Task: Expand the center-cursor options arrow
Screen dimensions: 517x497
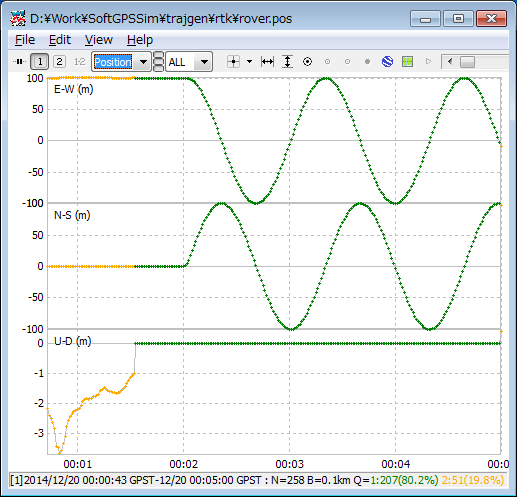Action: tap(249, 62)
